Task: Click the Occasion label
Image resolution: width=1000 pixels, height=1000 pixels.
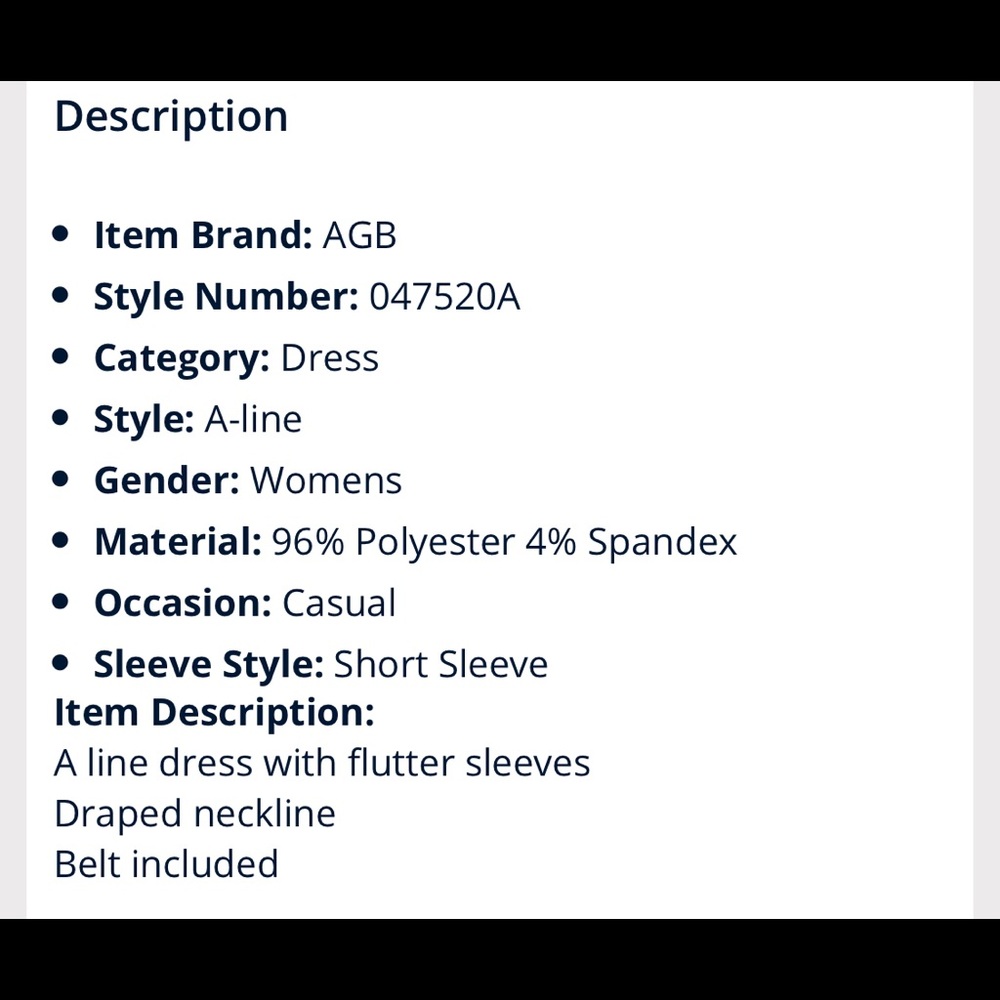Action: point(183,603)
